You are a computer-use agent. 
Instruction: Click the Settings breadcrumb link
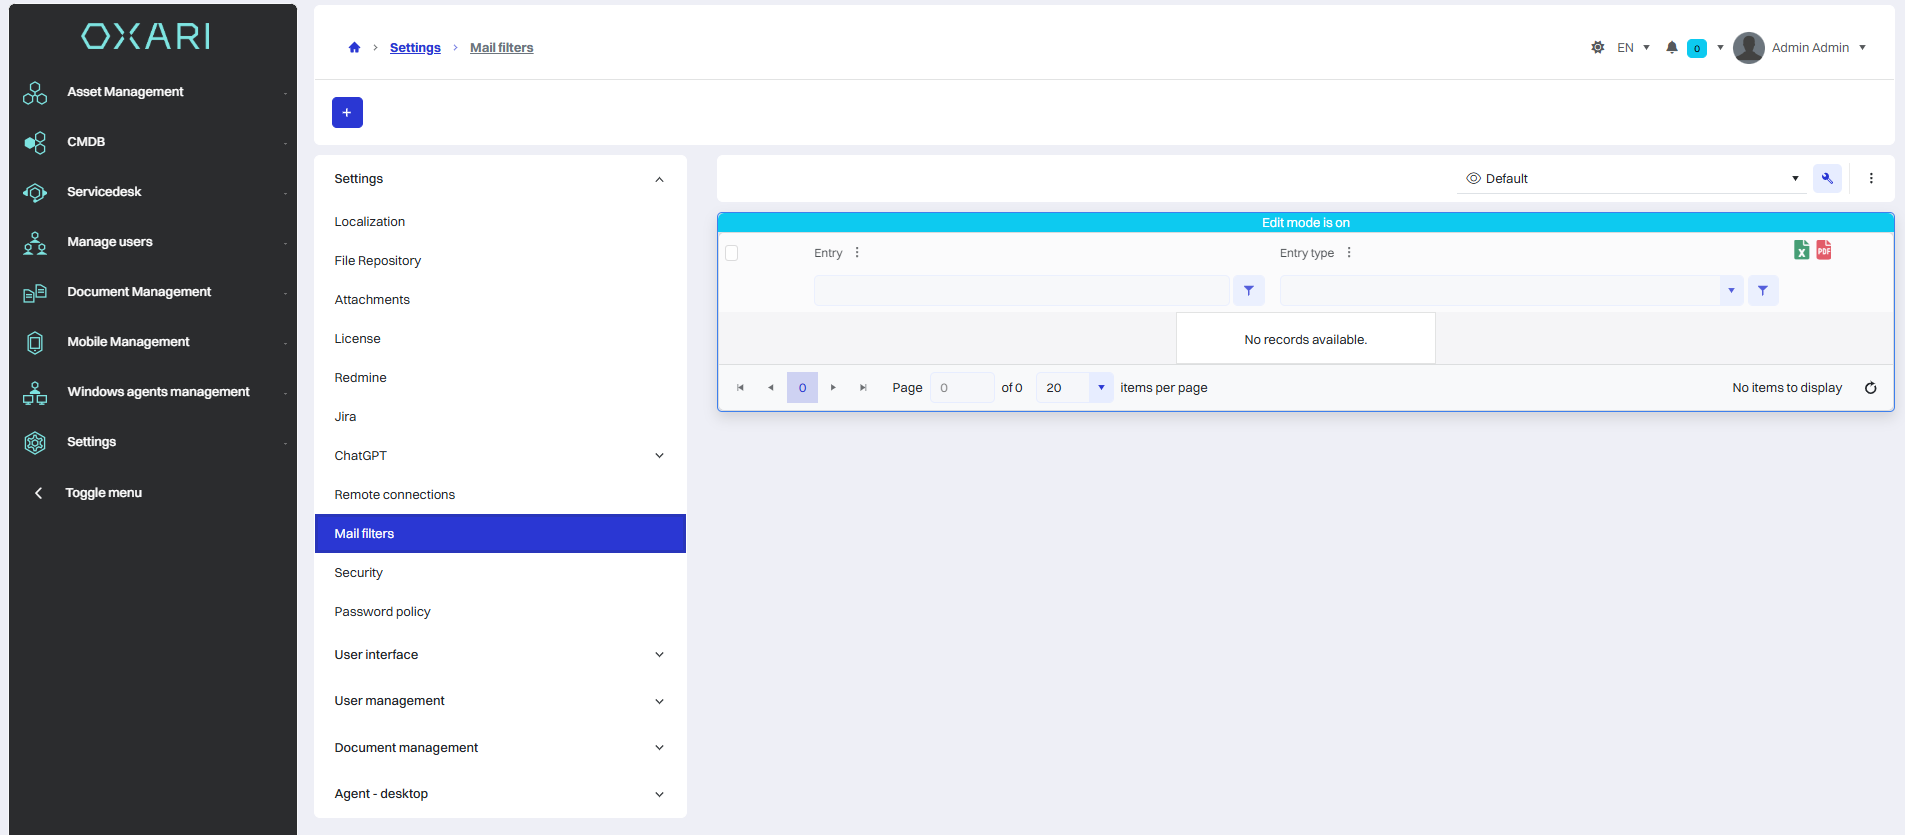(x=415, y=48)
